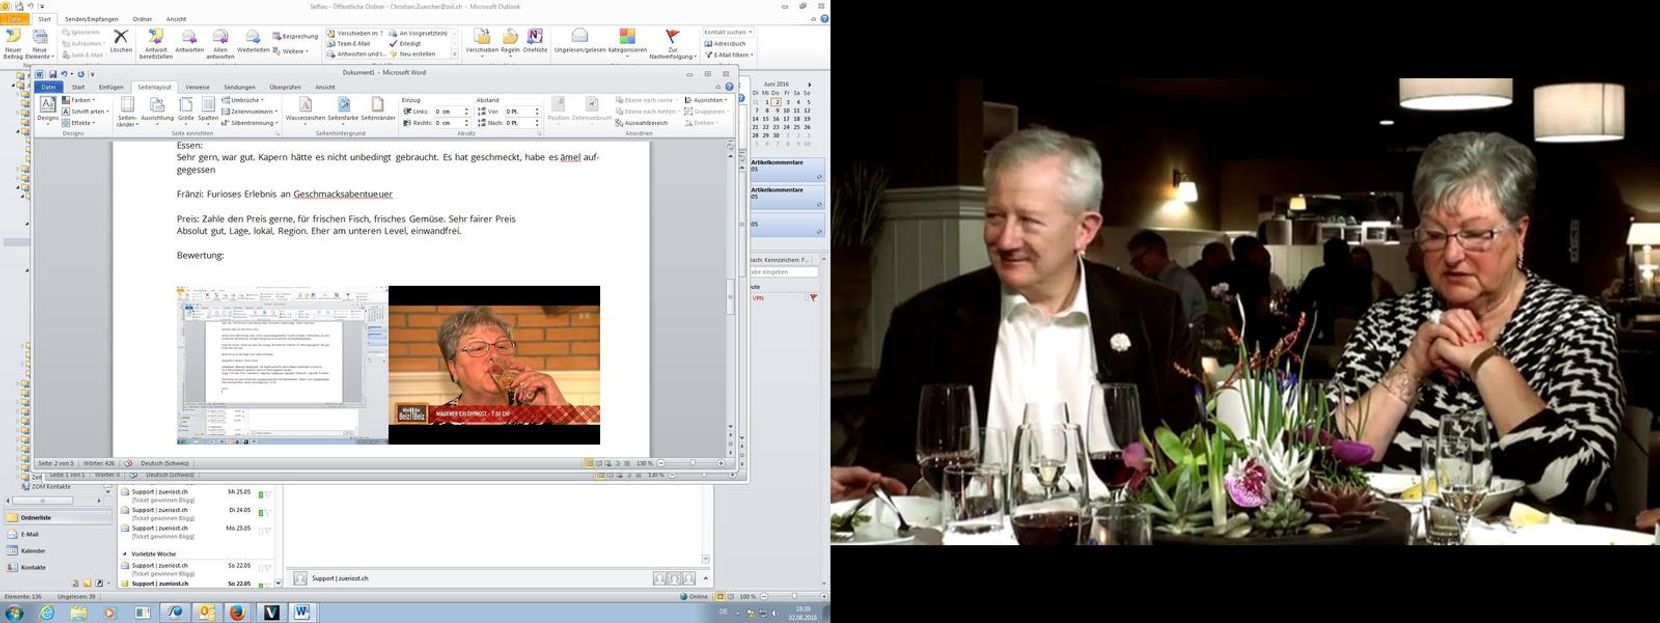Click the Einzug Links value field
Screen dimensions: 1660x623
pyautogui.click(x=450, y=111)
